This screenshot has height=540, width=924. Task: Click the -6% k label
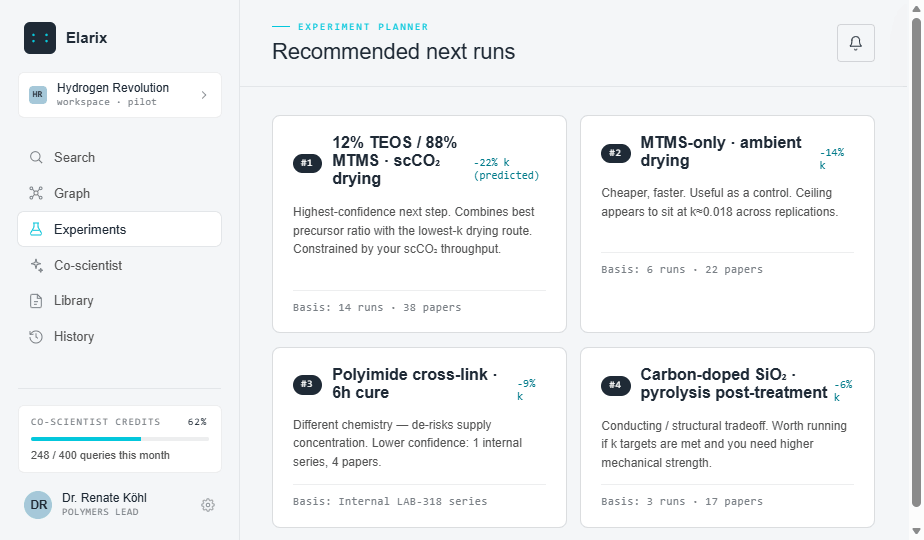click(843, 391)
